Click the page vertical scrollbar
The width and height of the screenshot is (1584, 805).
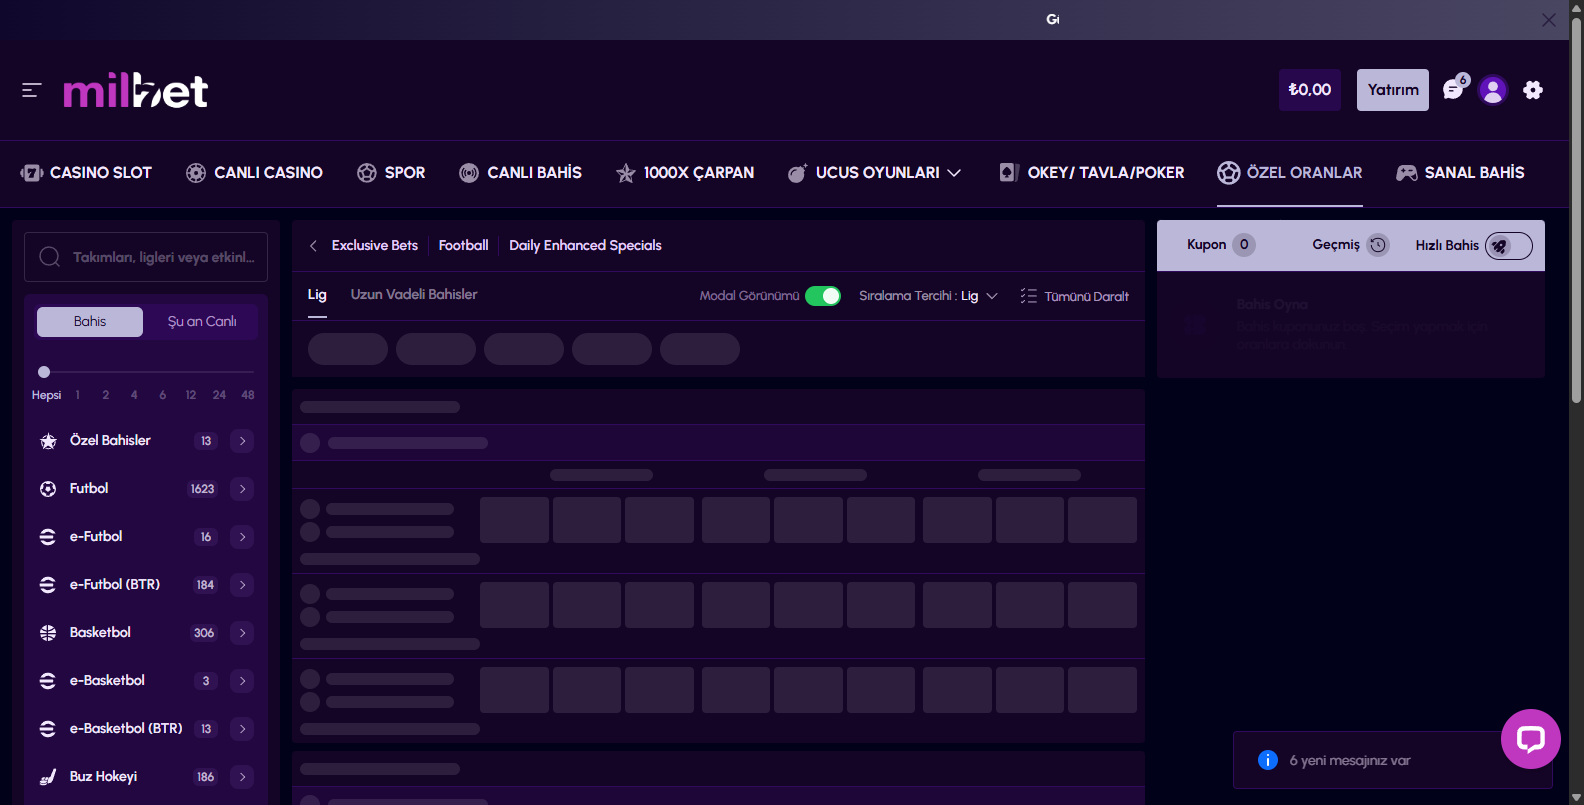[1576, 210]
